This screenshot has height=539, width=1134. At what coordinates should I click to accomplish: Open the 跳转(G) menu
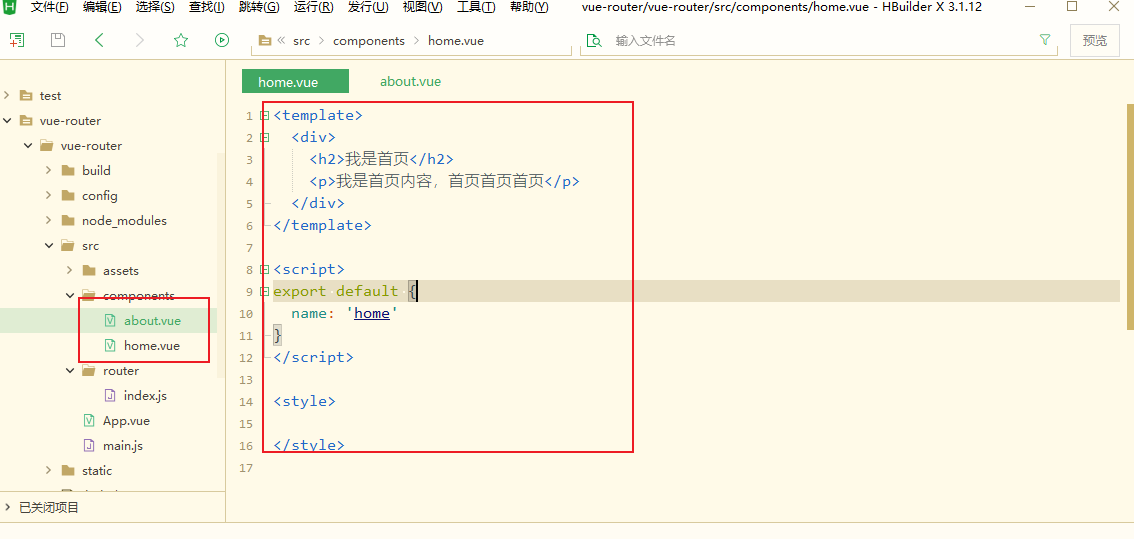(259, 7)
